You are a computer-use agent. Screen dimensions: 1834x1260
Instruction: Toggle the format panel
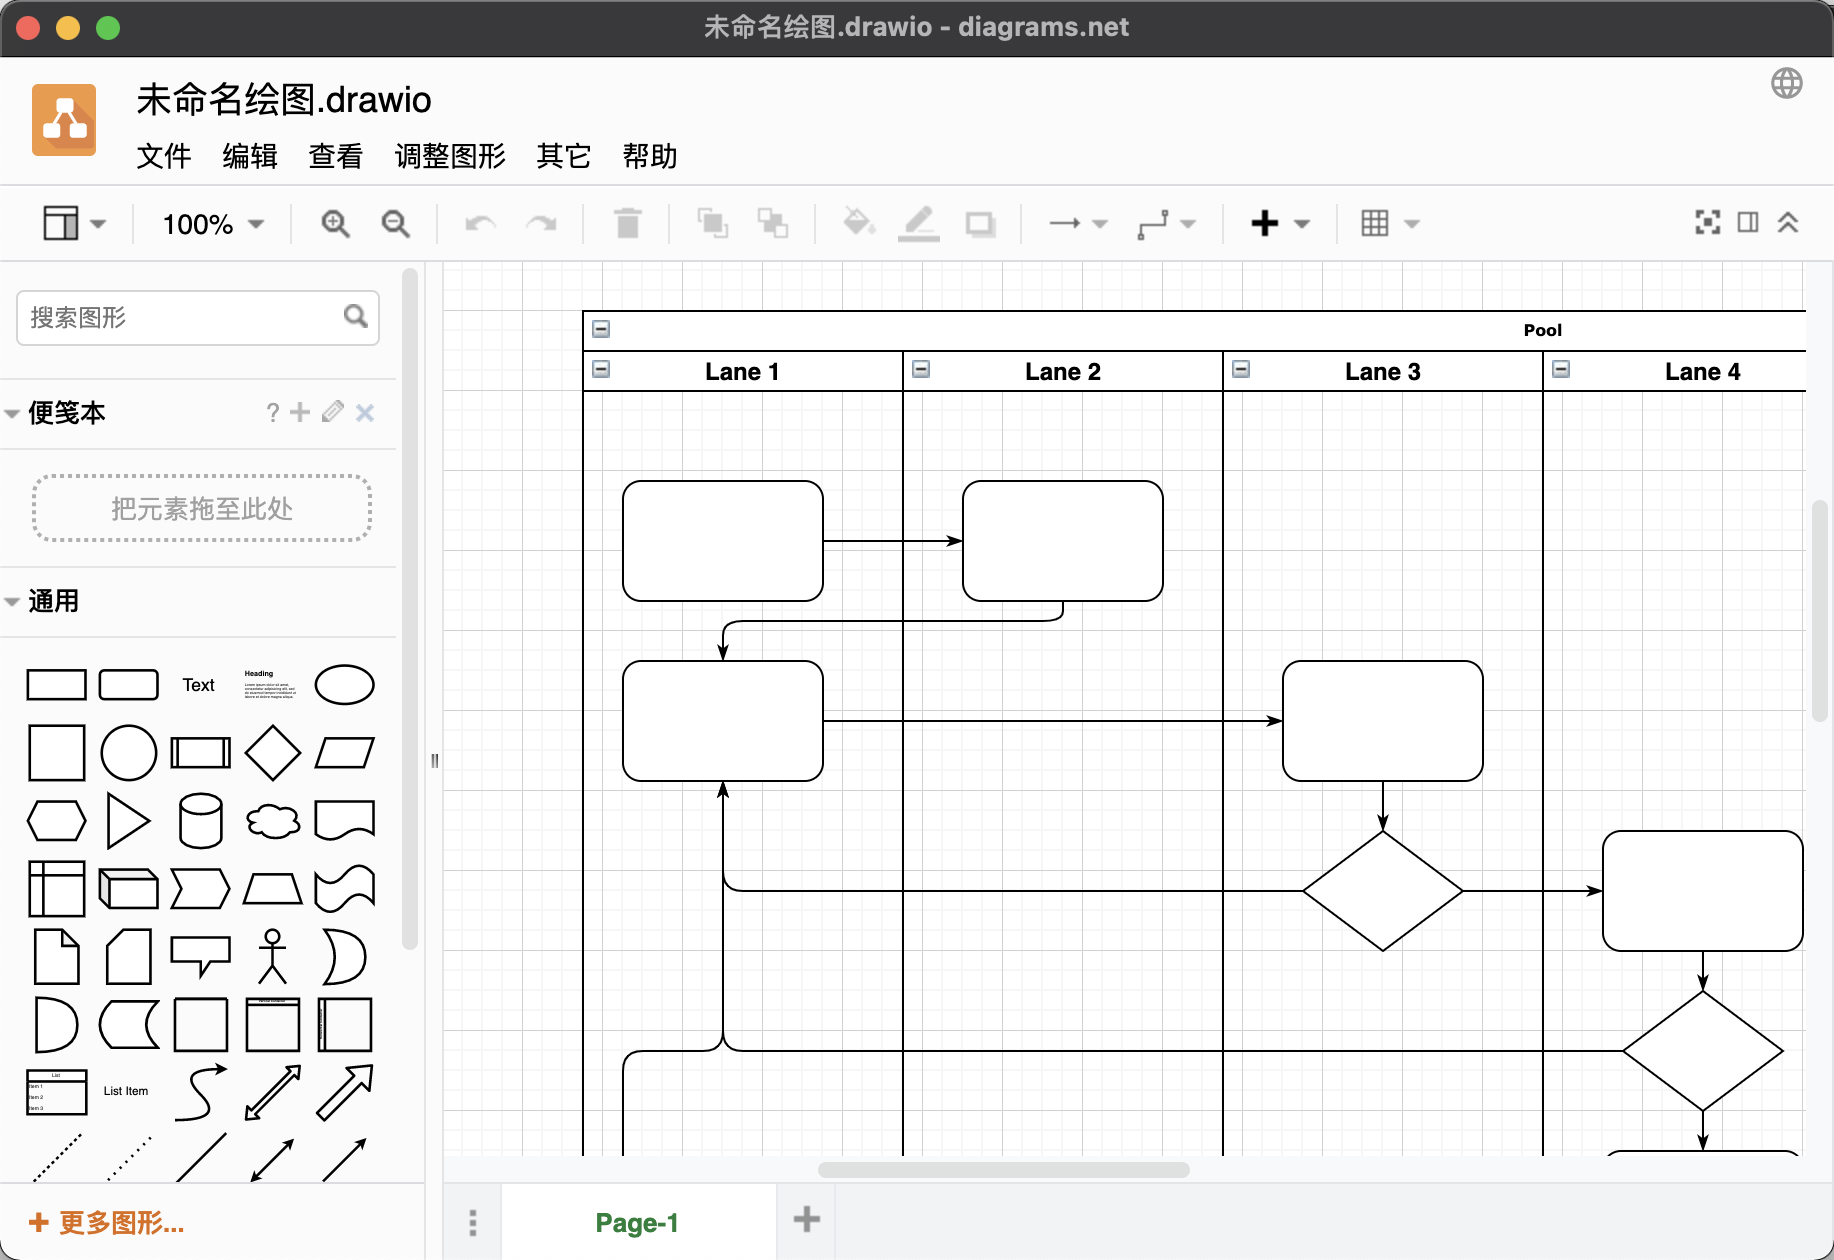(x=1748, y=222)
